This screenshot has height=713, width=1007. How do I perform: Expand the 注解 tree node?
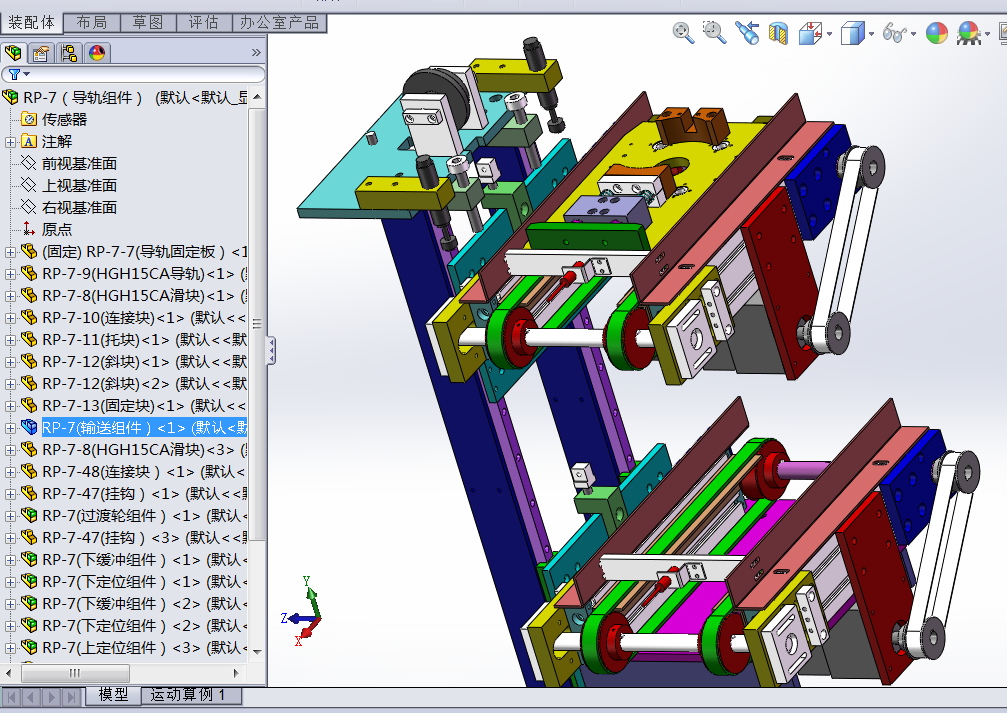click(x=10, y=142)
